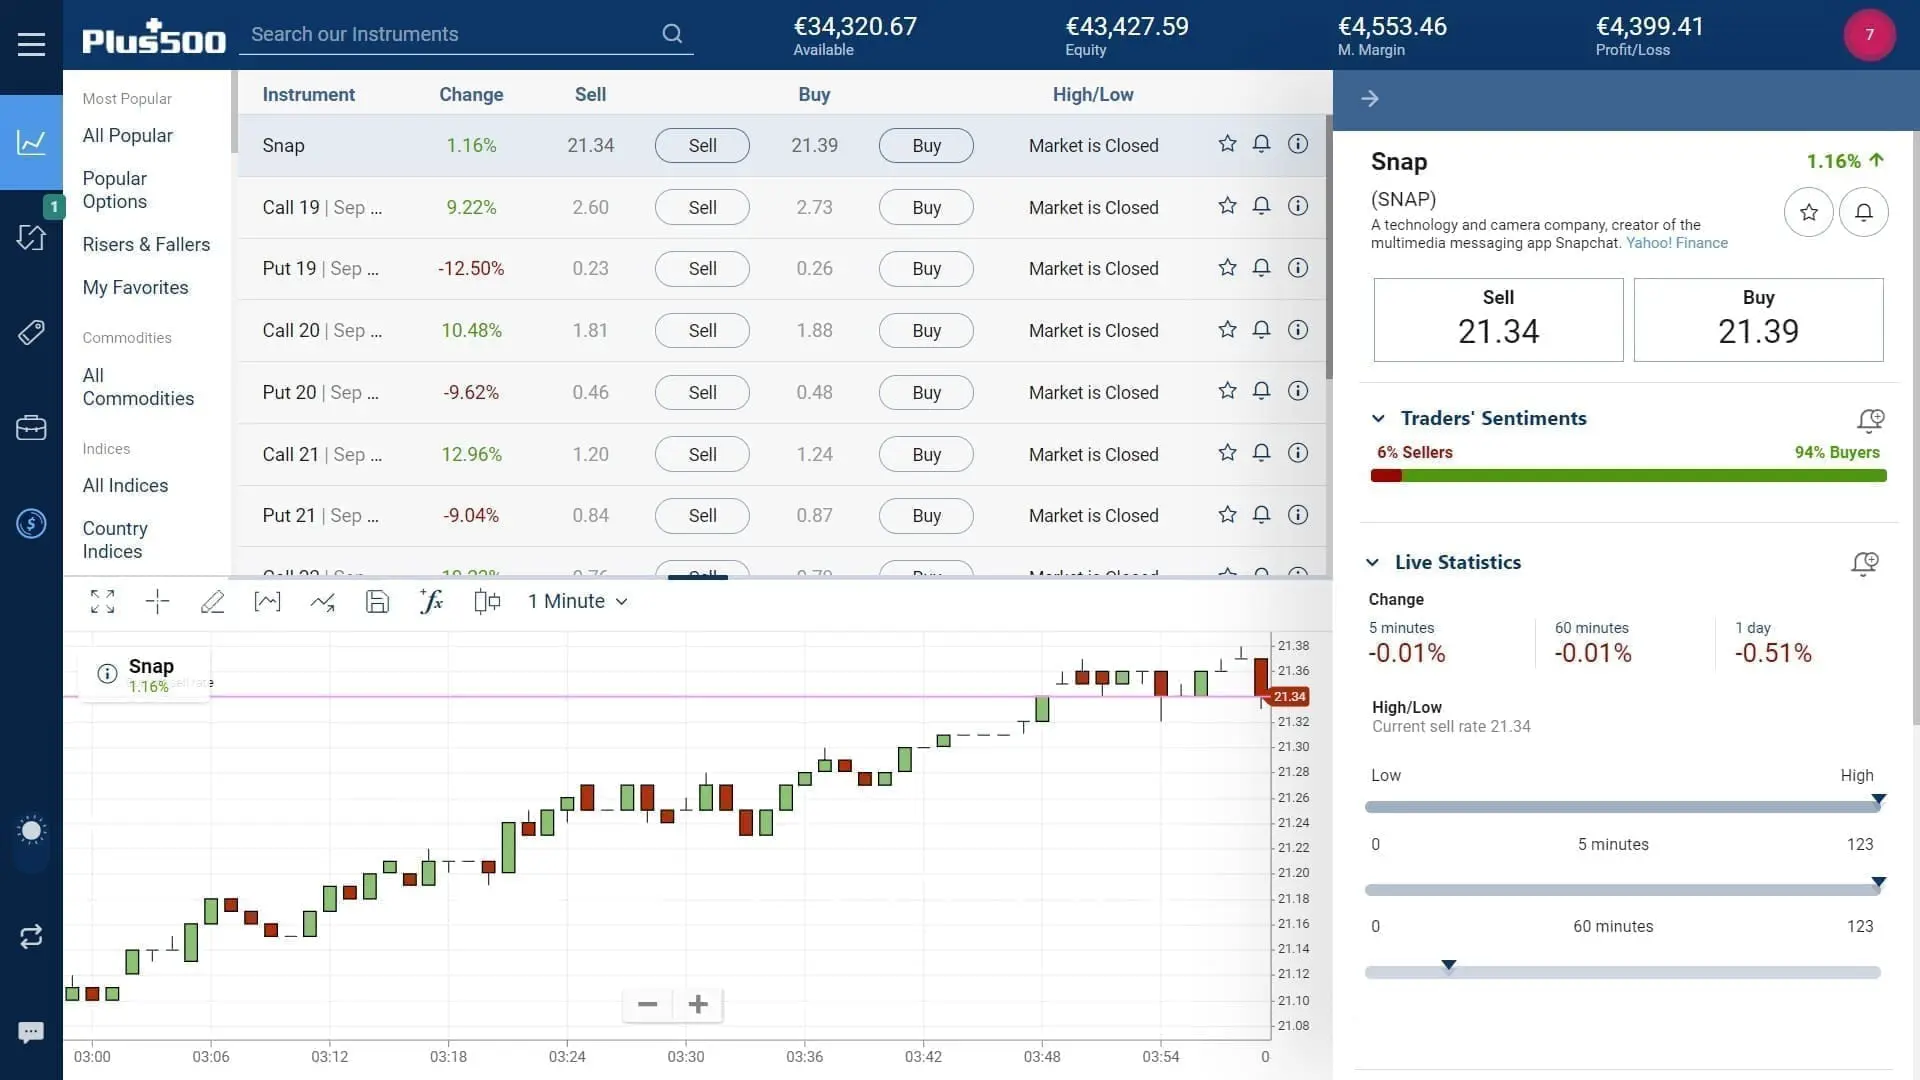Open All Commodities category
Viewport: 1920px width, 1080px height.
click(138, 387)
